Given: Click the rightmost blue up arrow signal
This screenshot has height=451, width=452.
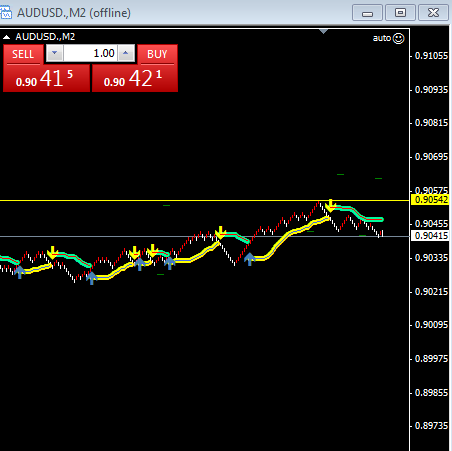Looking at the screenshot, I should (250, 259).
